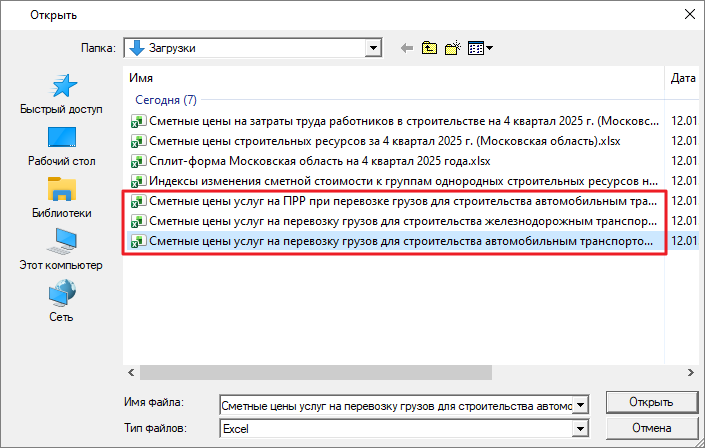Image resolution: width=705 pixels, height=448 pixels.
Task: Click the Открыть button
Action: (x=650, y=402)
